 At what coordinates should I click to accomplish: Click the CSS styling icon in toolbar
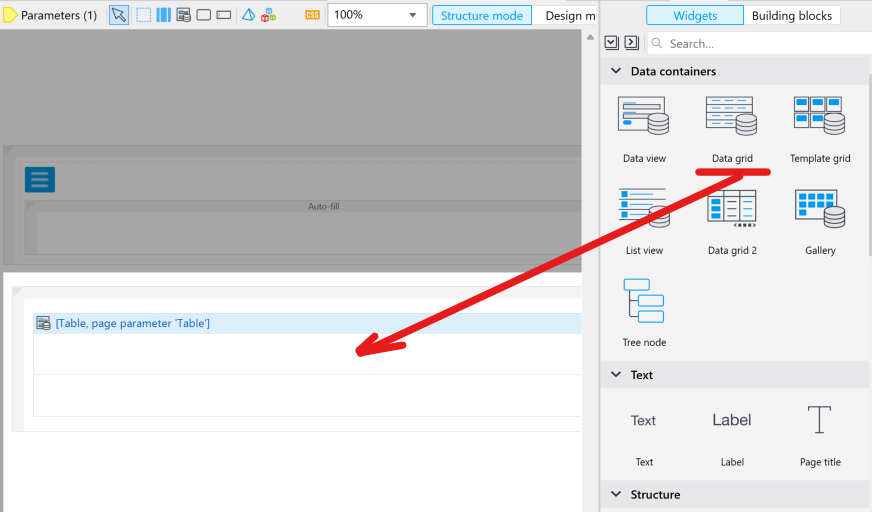[312, 15]
